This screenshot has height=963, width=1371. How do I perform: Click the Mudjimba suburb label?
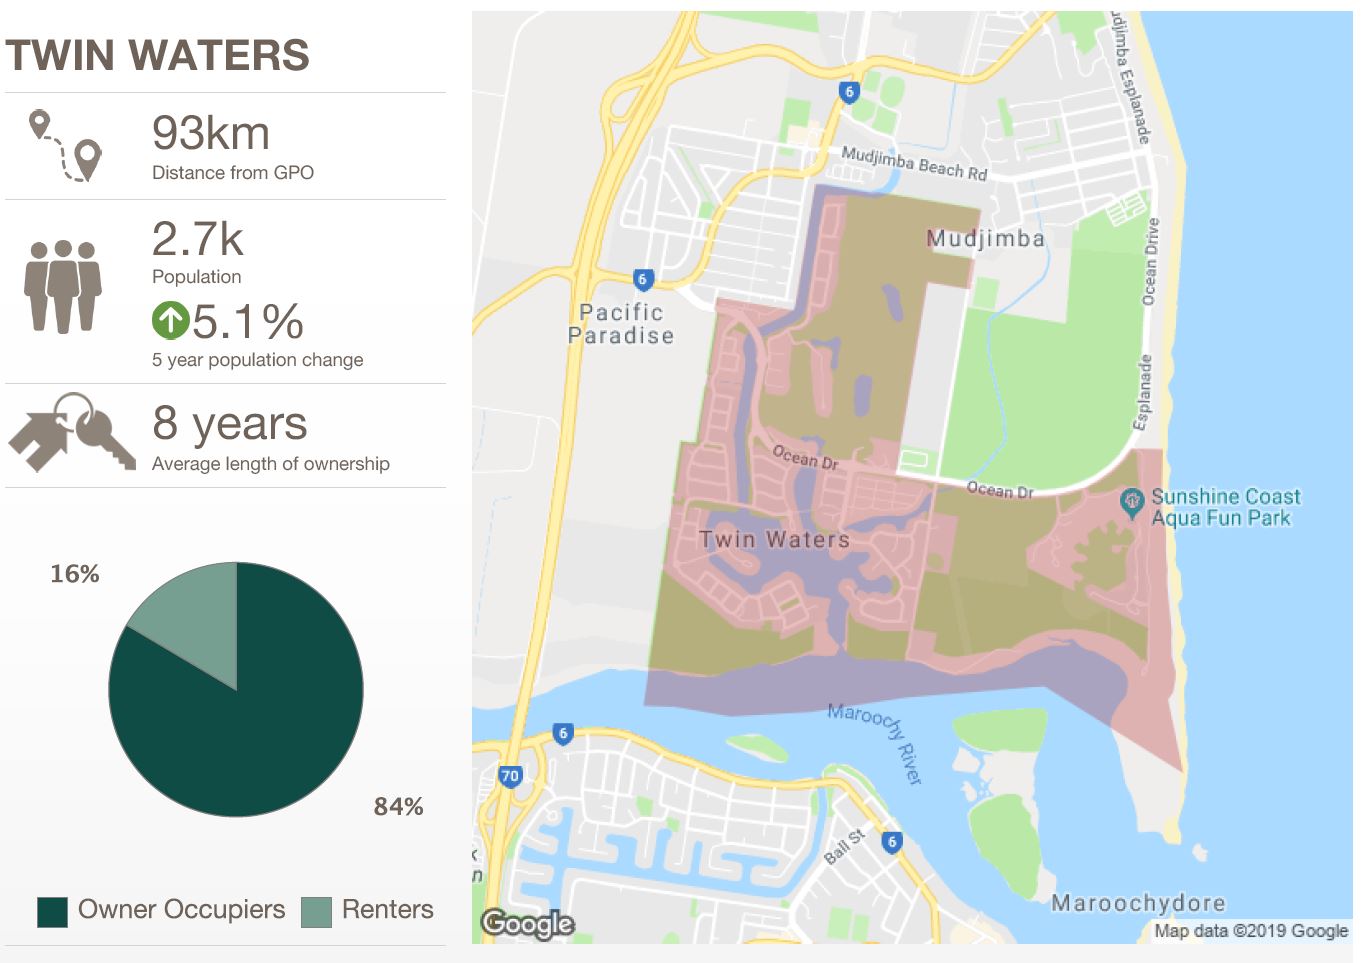click(x=986, y=238)
